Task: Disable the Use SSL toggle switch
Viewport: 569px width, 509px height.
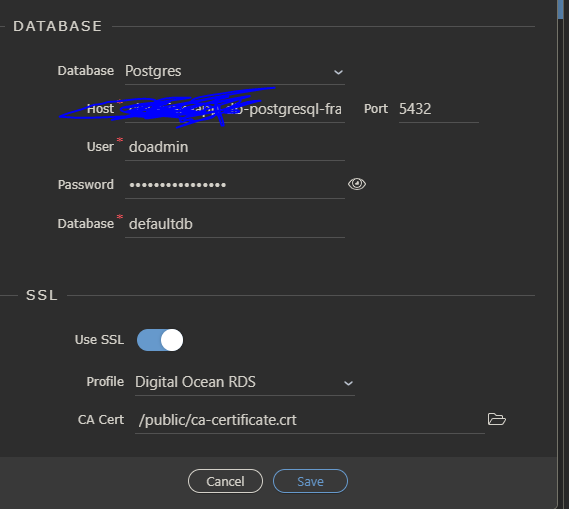Action: [160, 340]
